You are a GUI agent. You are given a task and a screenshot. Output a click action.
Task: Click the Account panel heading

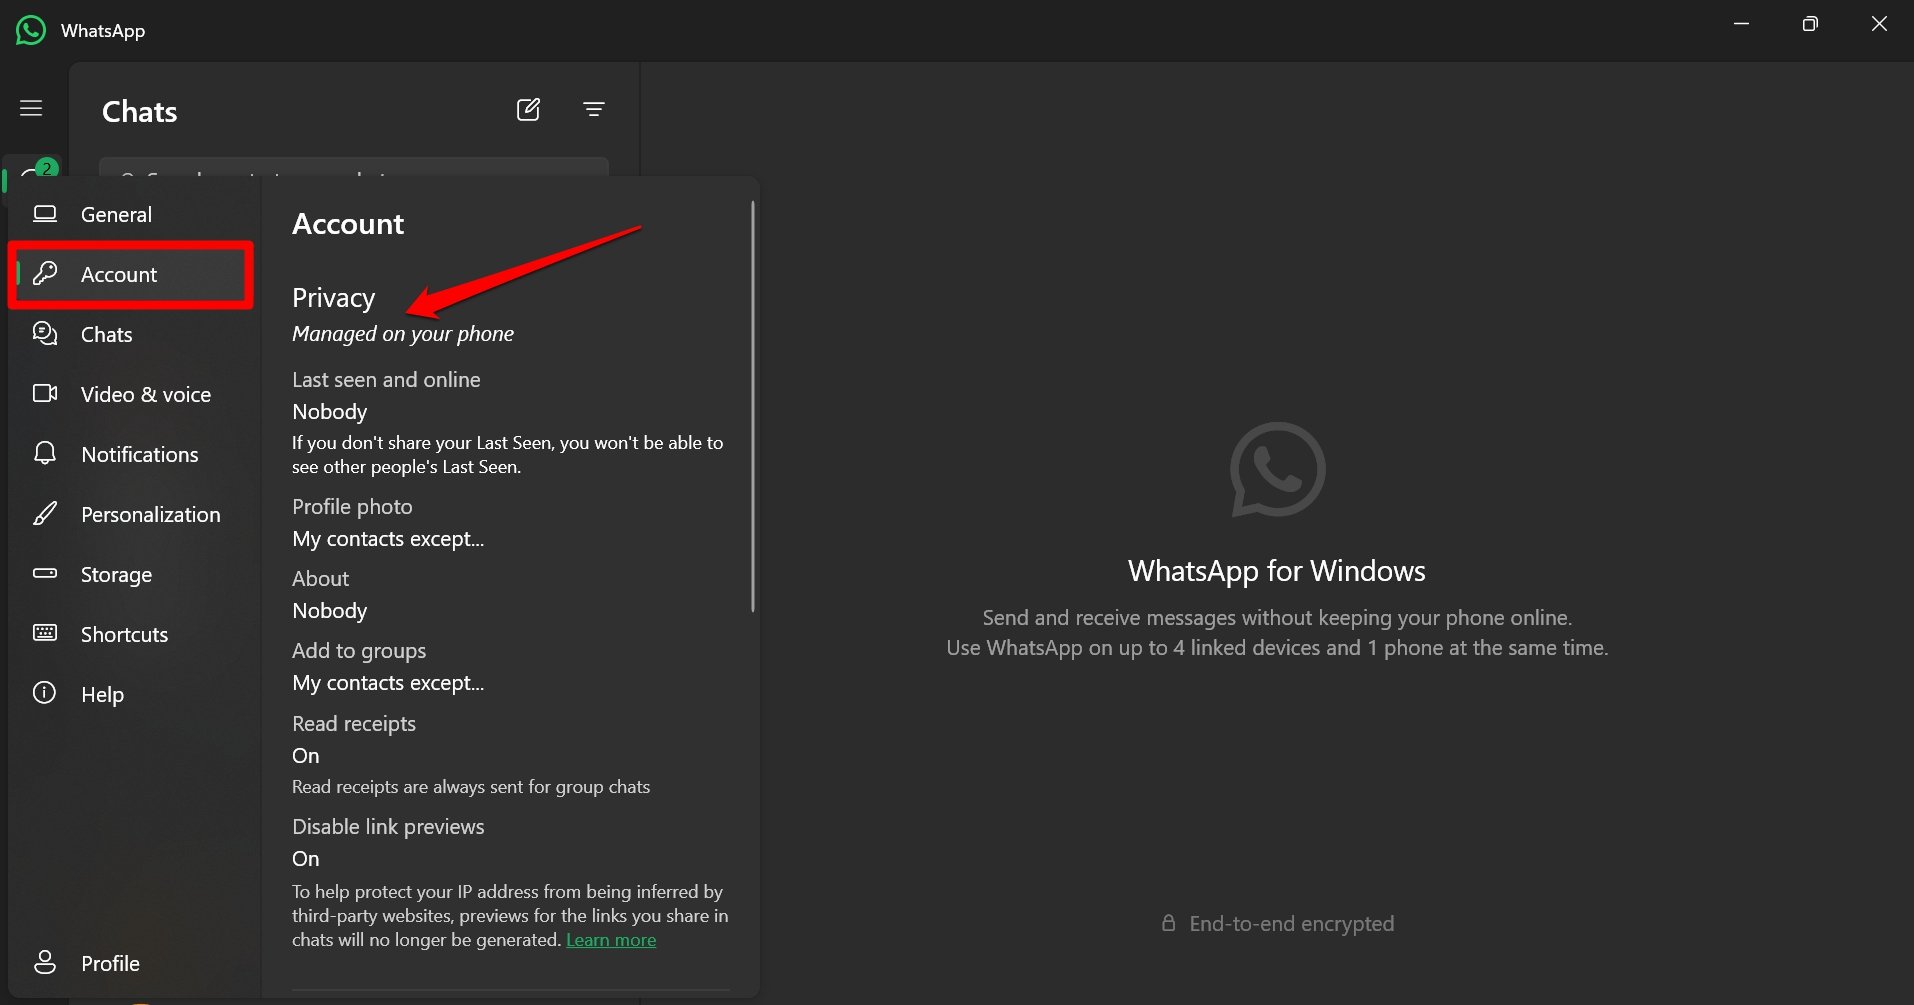(348, 224)
